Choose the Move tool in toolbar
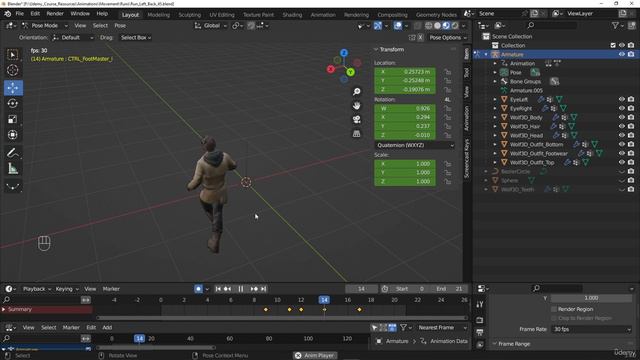The image size is (640, 360). click(x=13, y=88)
